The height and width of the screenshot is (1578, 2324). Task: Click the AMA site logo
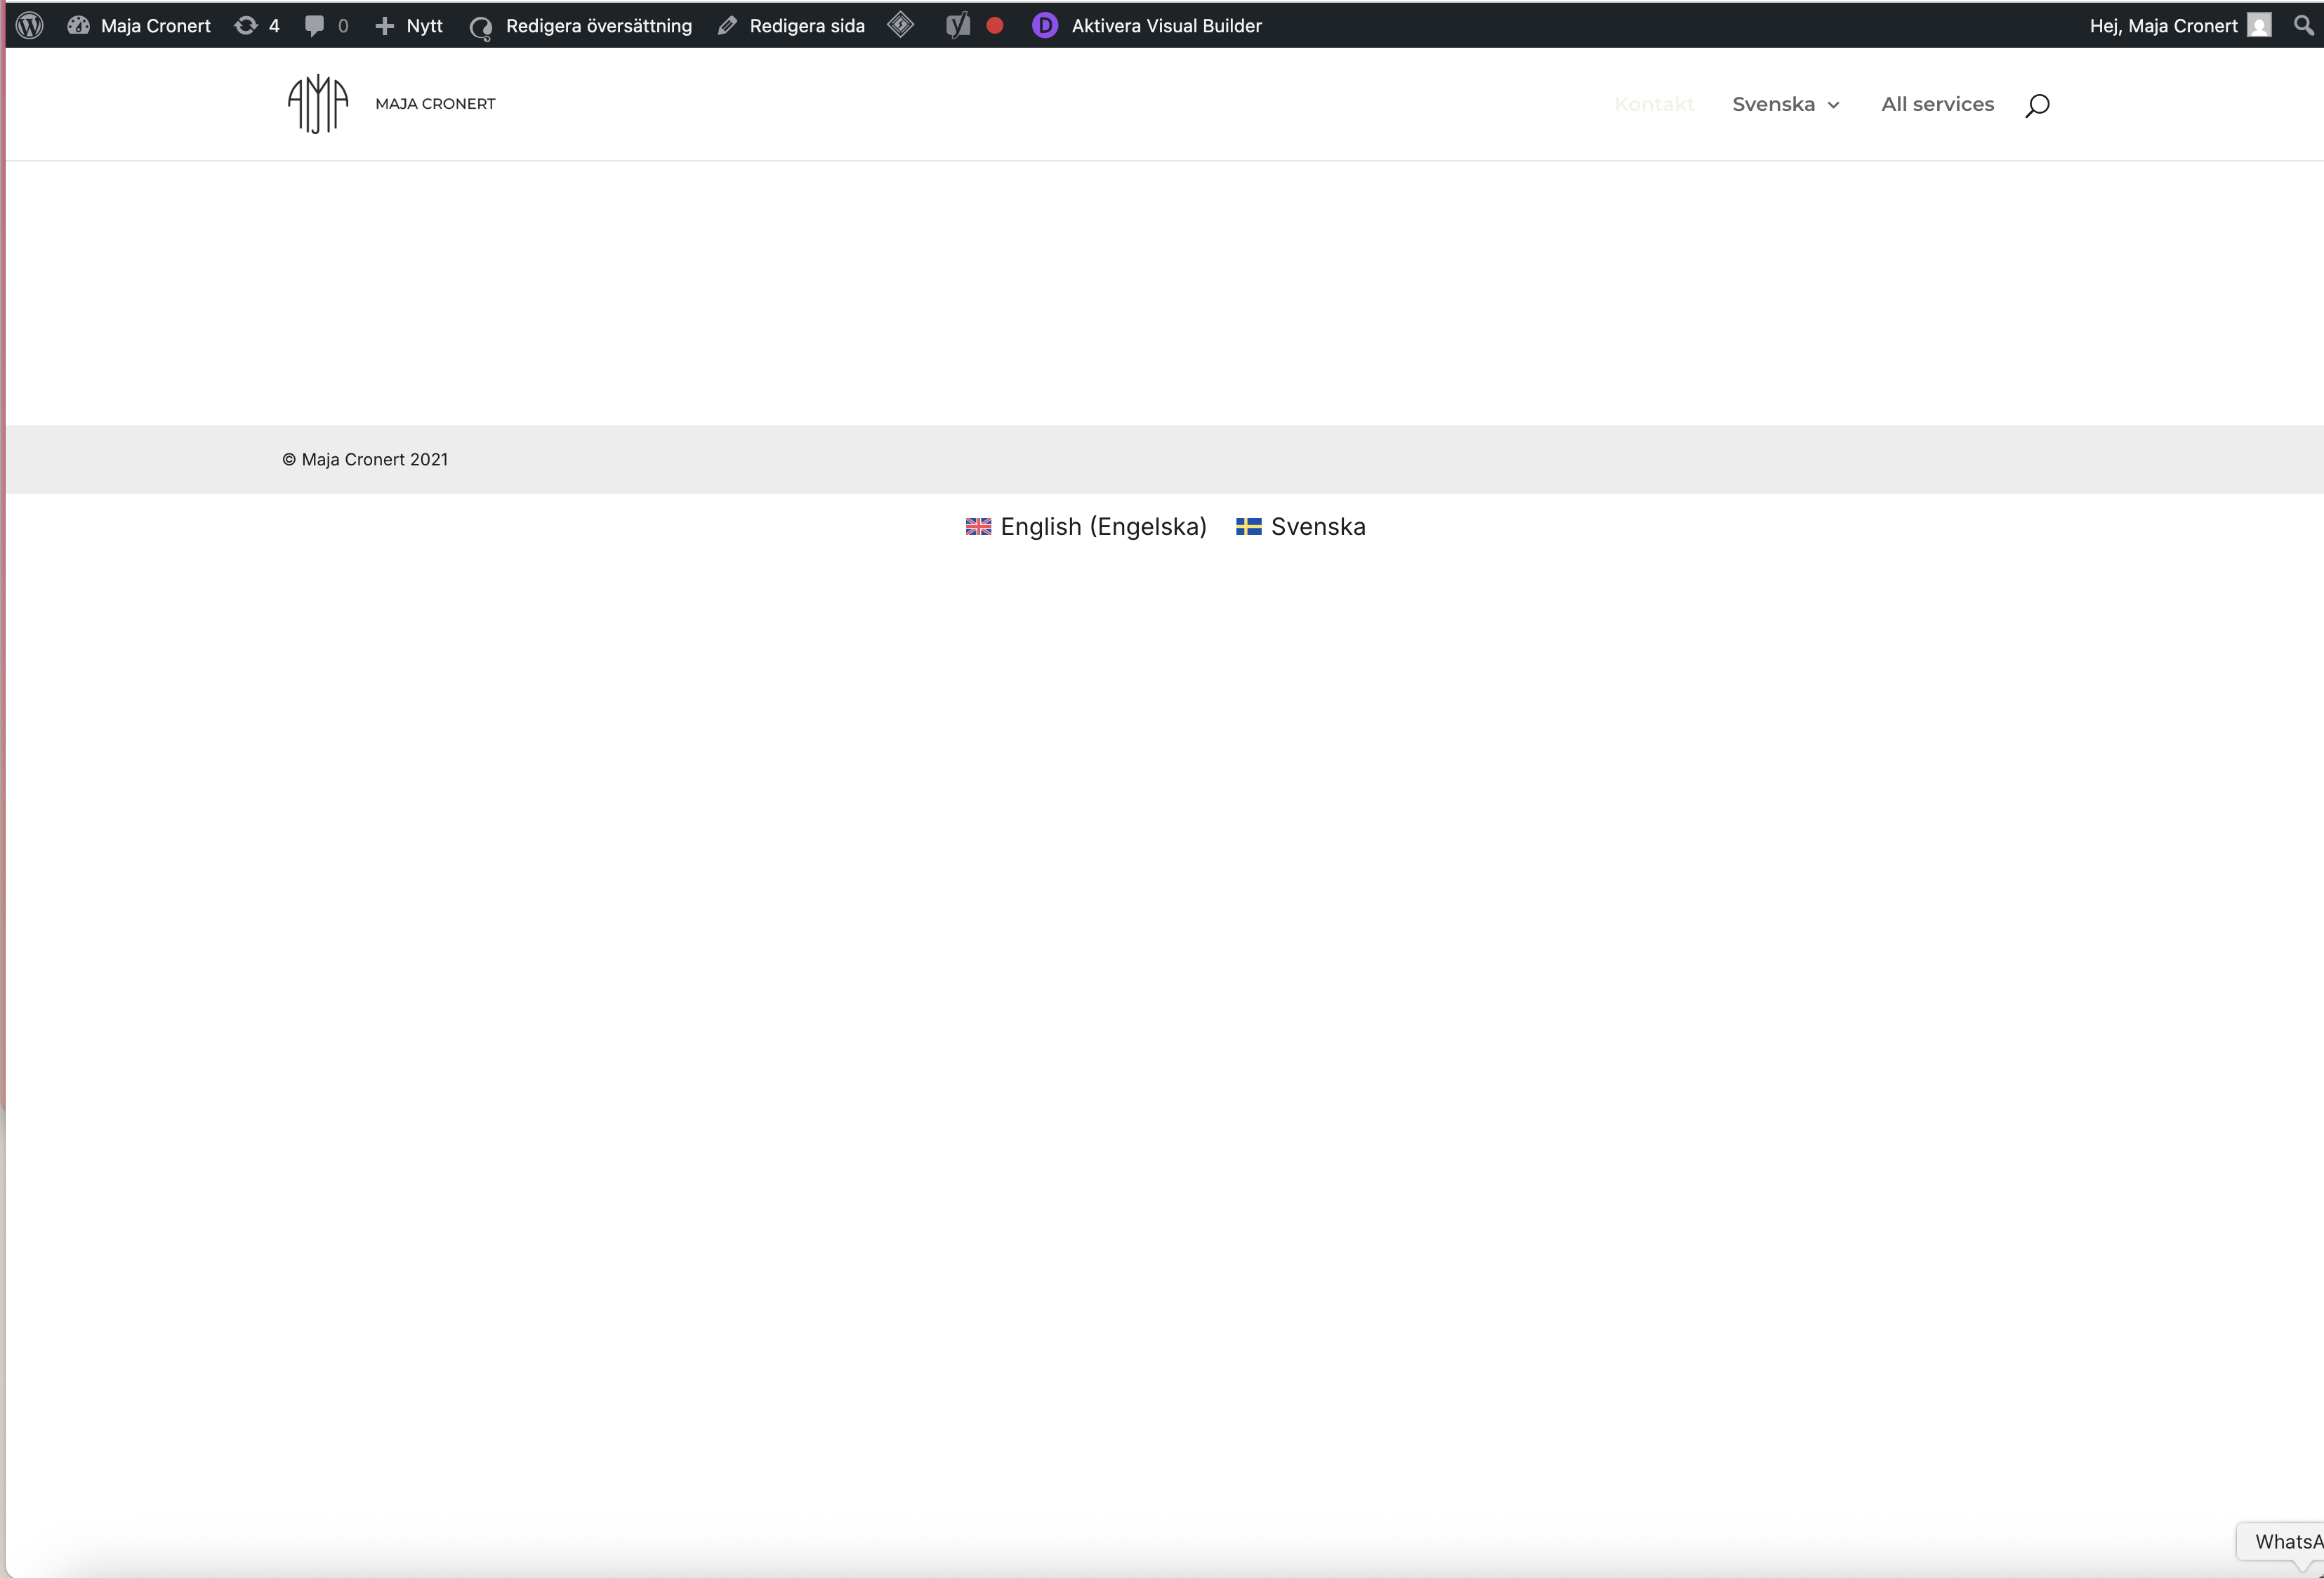pyautogui.click(x=318, y=104)
